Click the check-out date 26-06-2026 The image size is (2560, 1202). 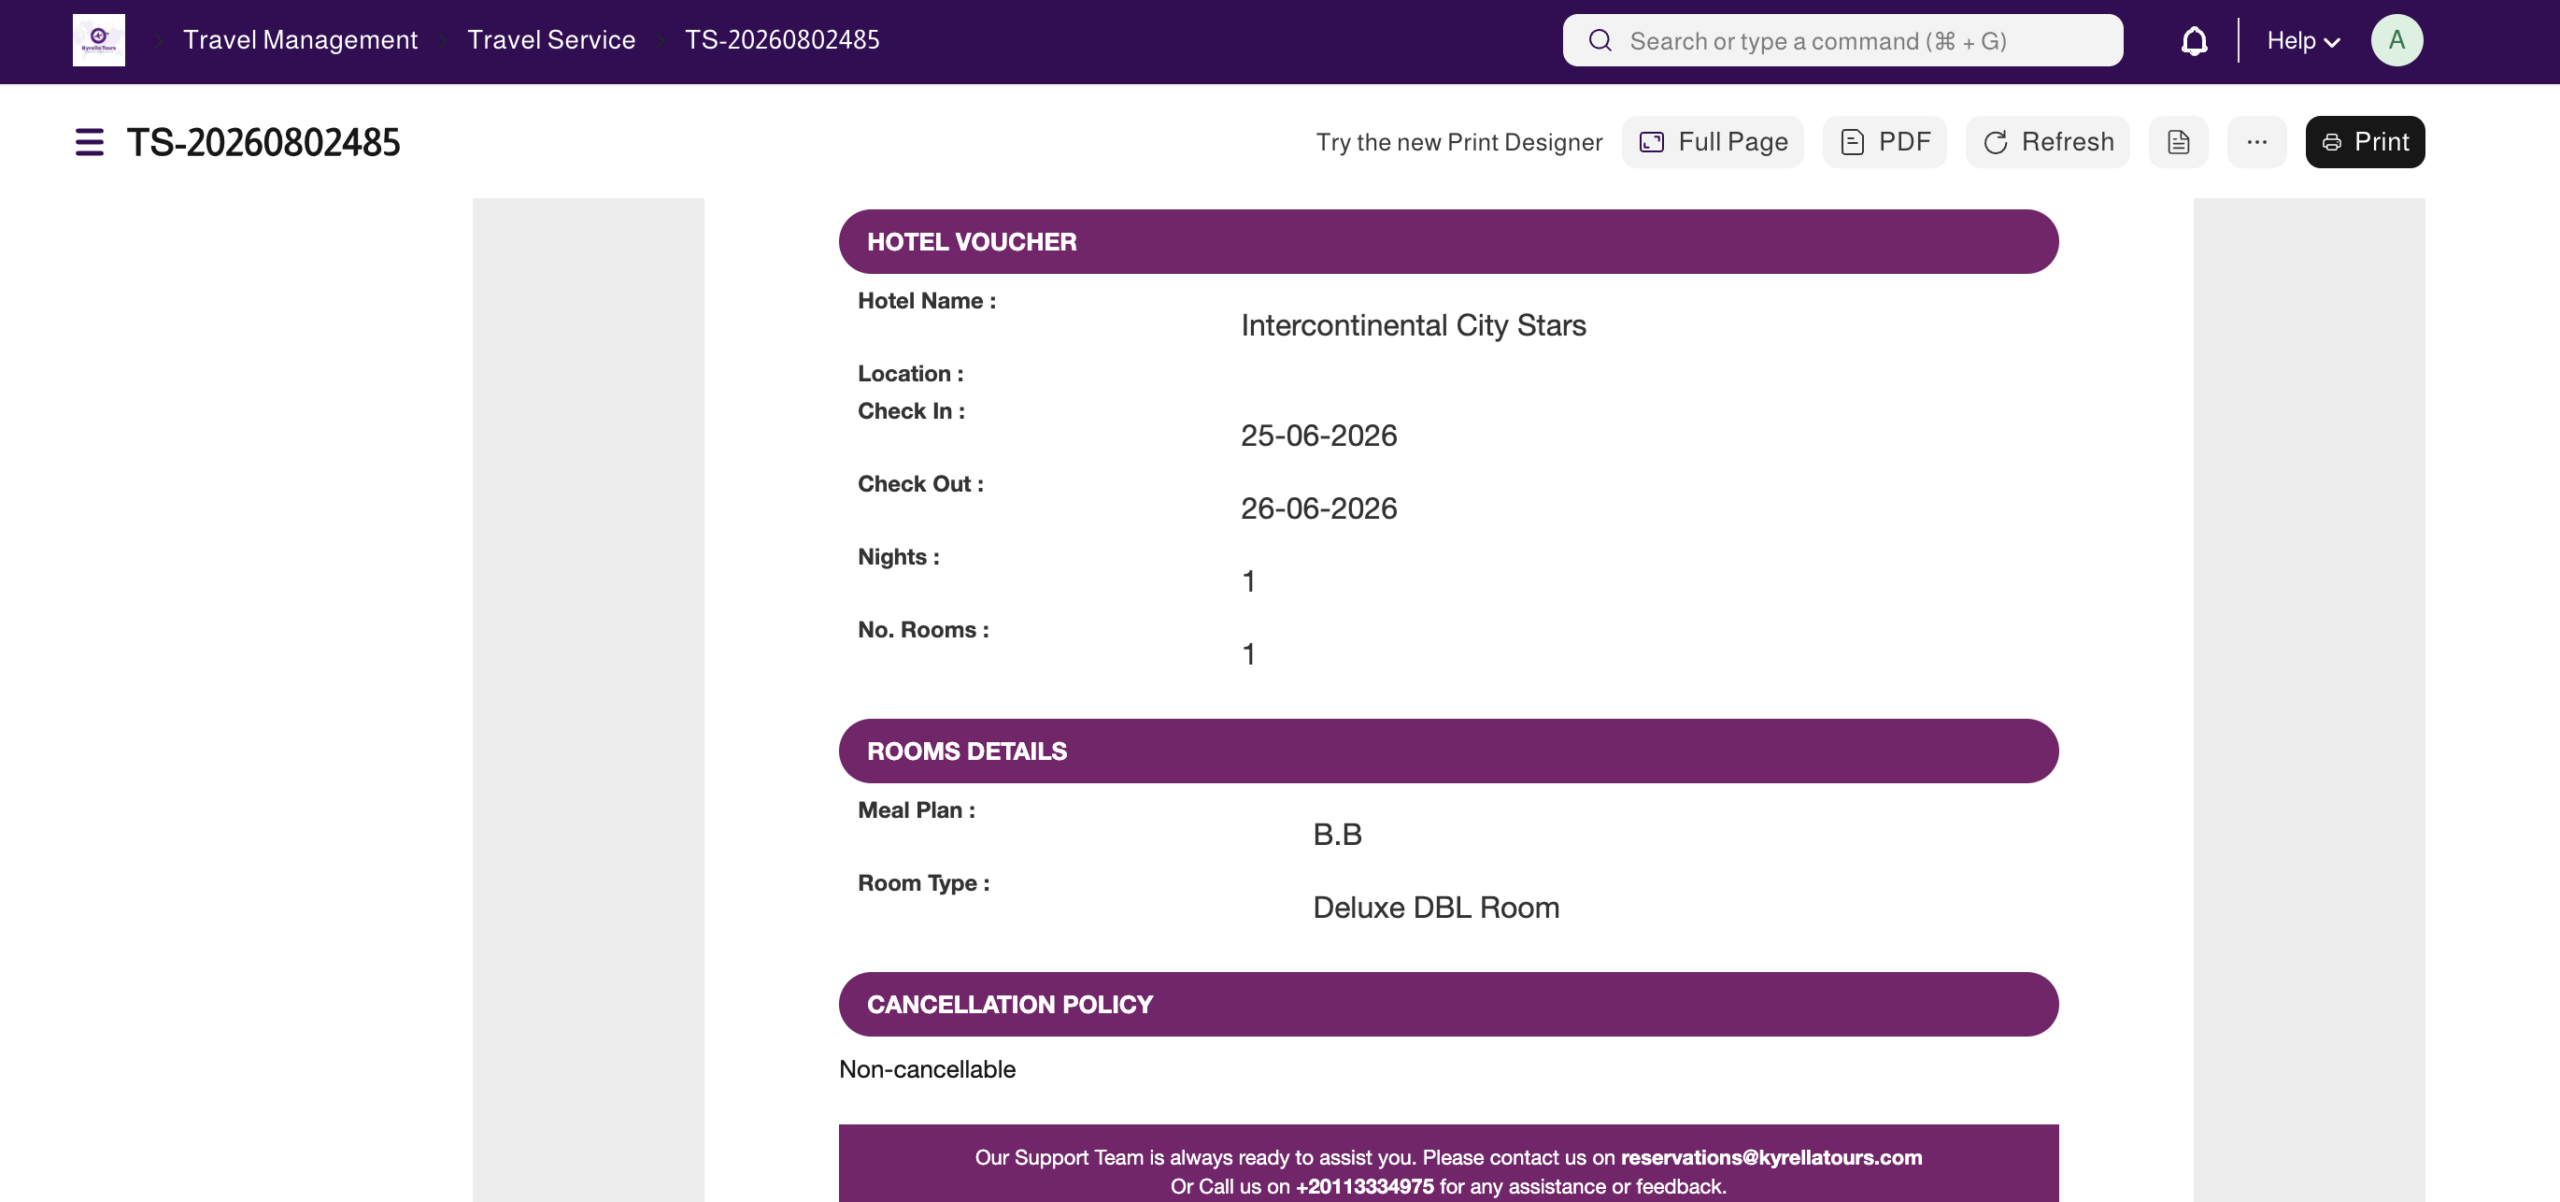pos(1318,508)
